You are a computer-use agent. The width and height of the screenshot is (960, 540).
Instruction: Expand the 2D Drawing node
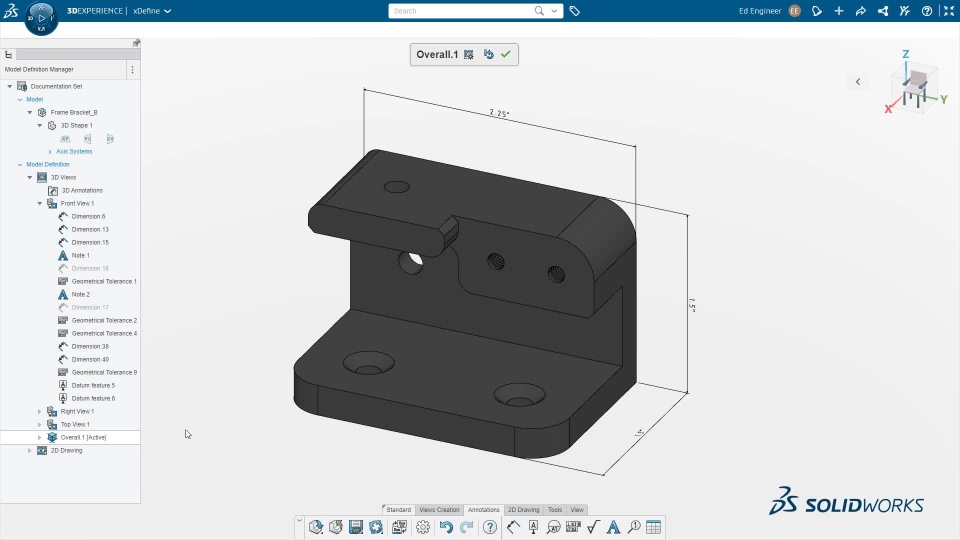[x=30, y=451]
